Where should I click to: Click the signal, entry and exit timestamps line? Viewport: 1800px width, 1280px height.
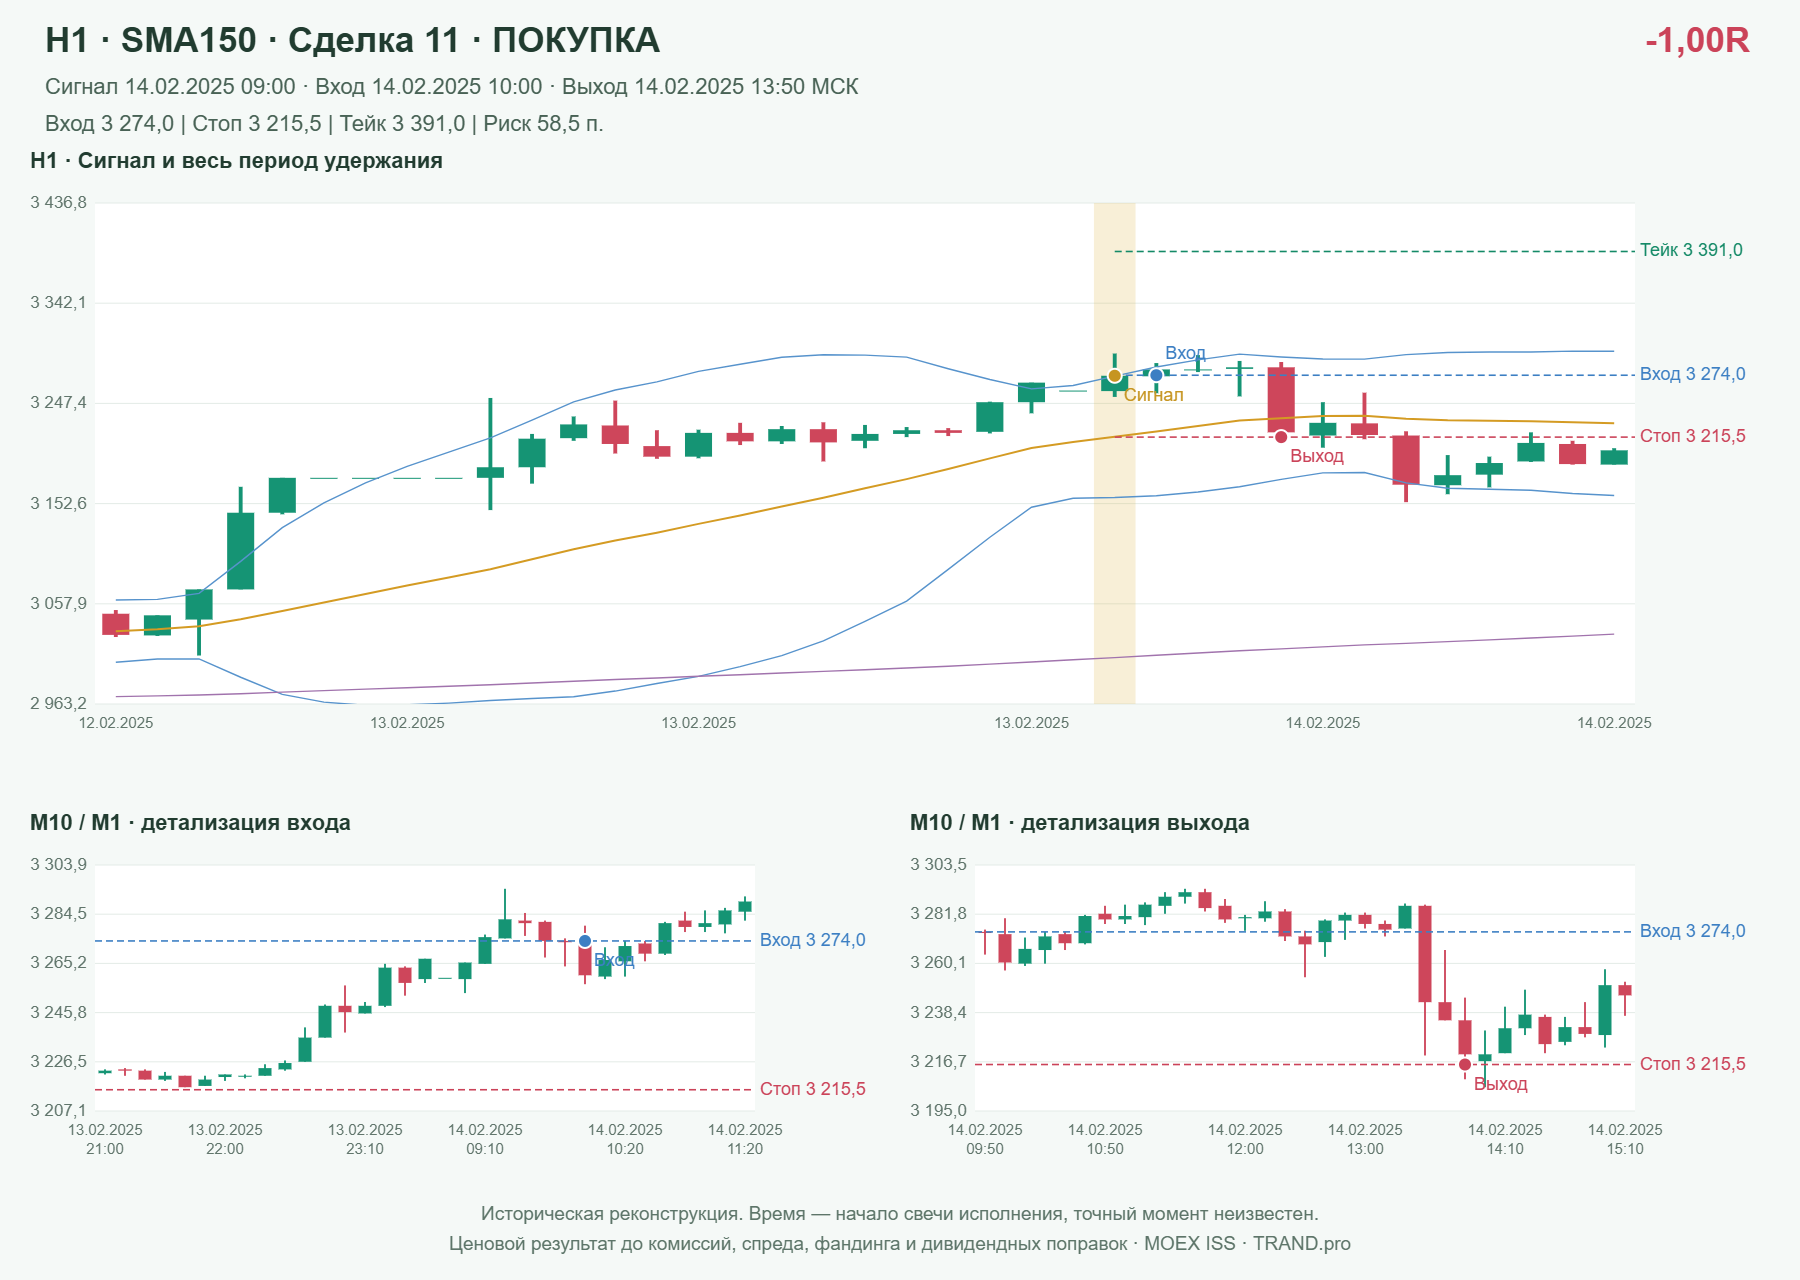point(452,87)
